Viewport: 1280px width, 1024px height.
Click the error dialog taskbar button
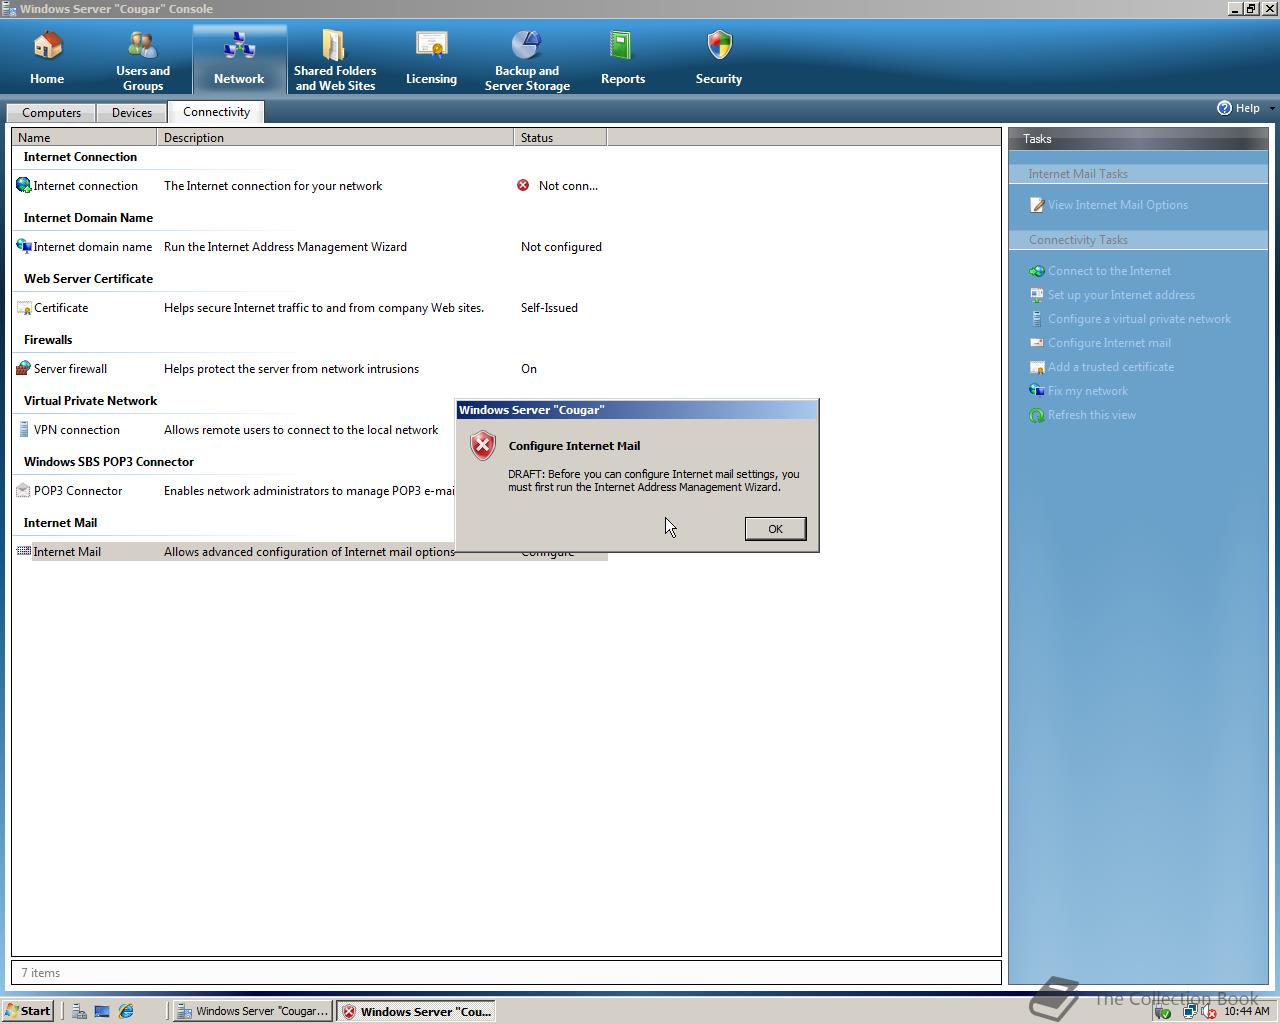tap(416, 1011)
